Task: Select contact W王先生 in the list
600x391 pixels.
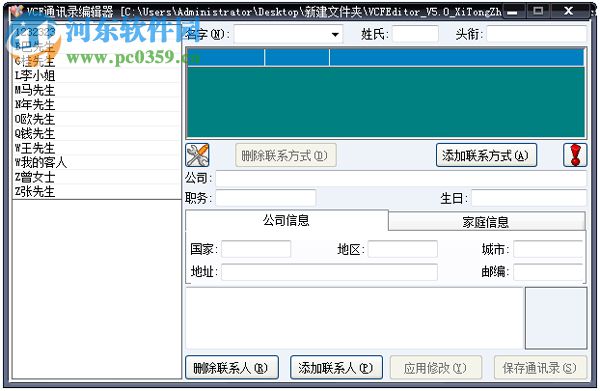Action: coord(96,148)
